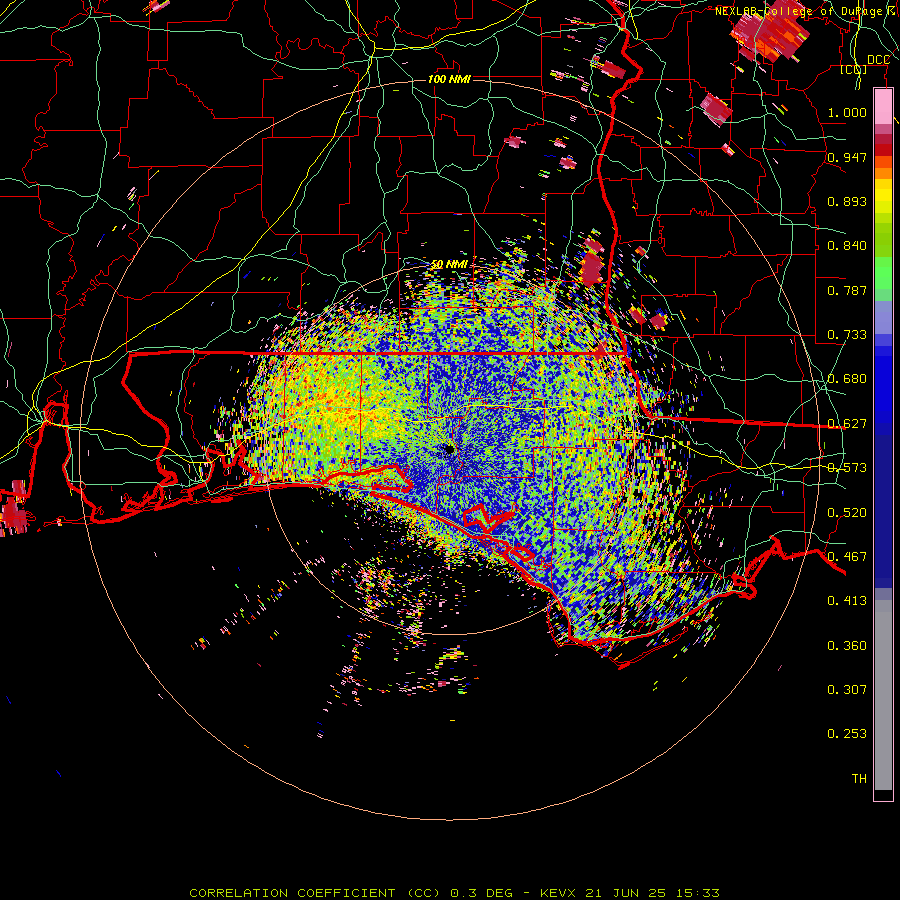Click the 0.520 legend value
This screenshot has height=900, width=900.
pyautogui.click(x=847, y=513)
